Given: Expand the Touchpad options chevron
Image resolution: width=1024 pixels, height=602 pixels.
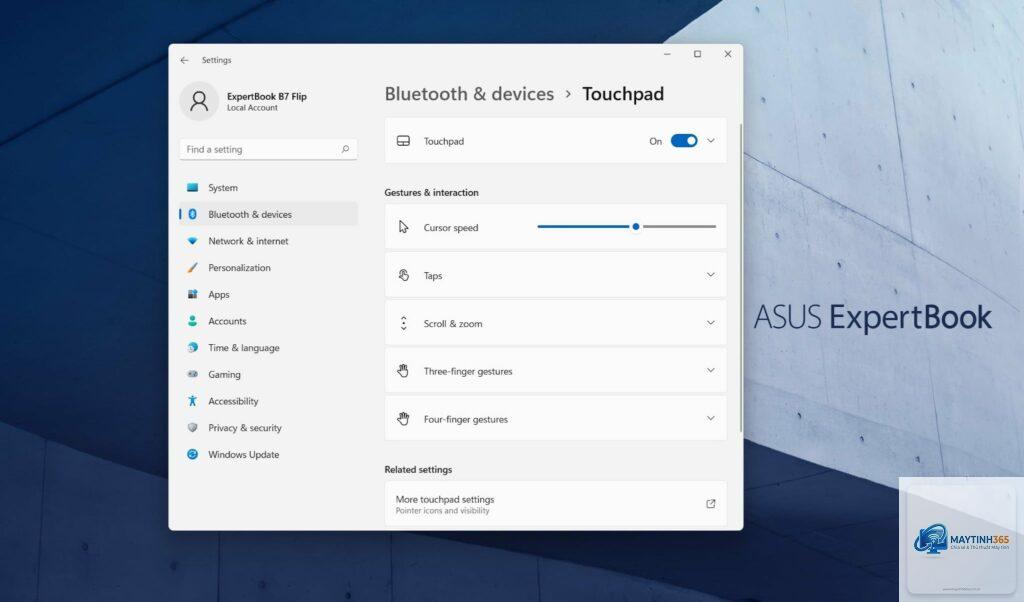Looking at the screenshot, I should (x=711, y=141).
